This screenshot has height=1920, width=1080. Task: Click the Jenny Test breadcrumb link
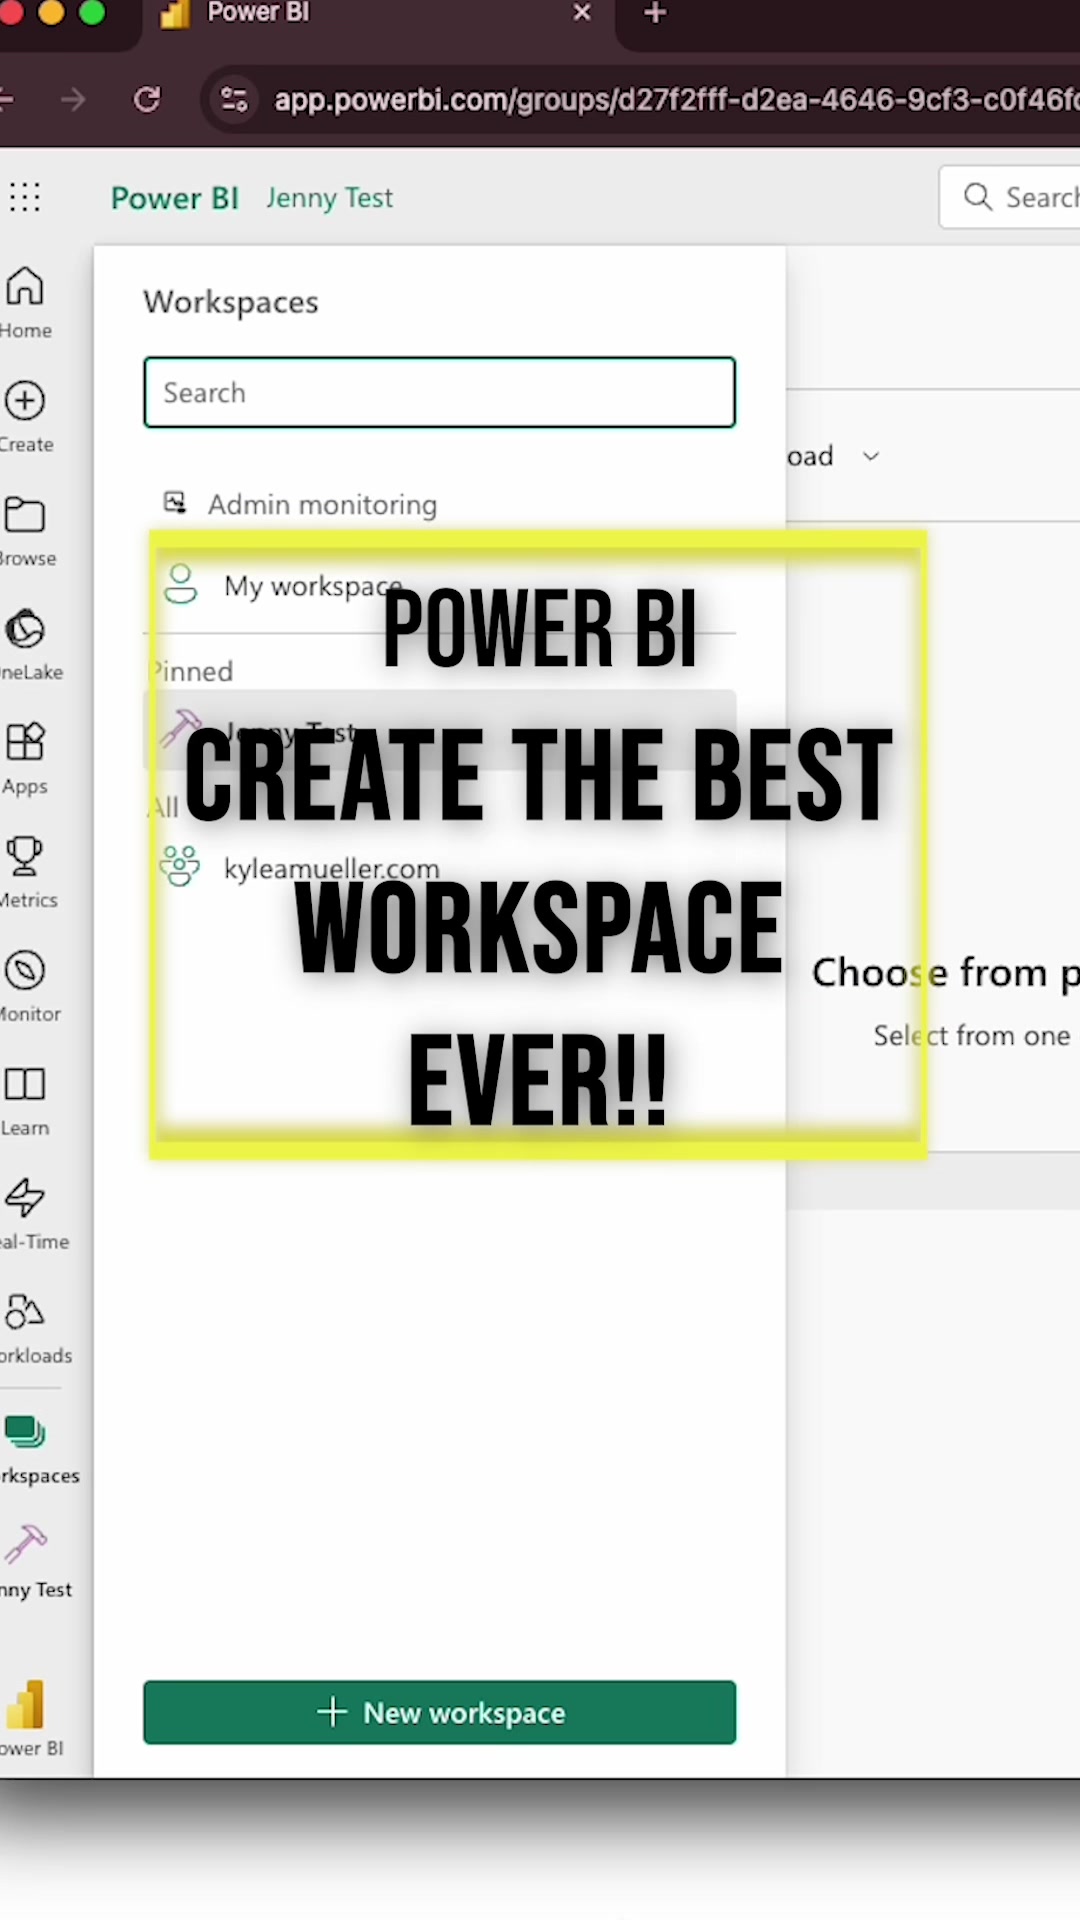point(330,198)
